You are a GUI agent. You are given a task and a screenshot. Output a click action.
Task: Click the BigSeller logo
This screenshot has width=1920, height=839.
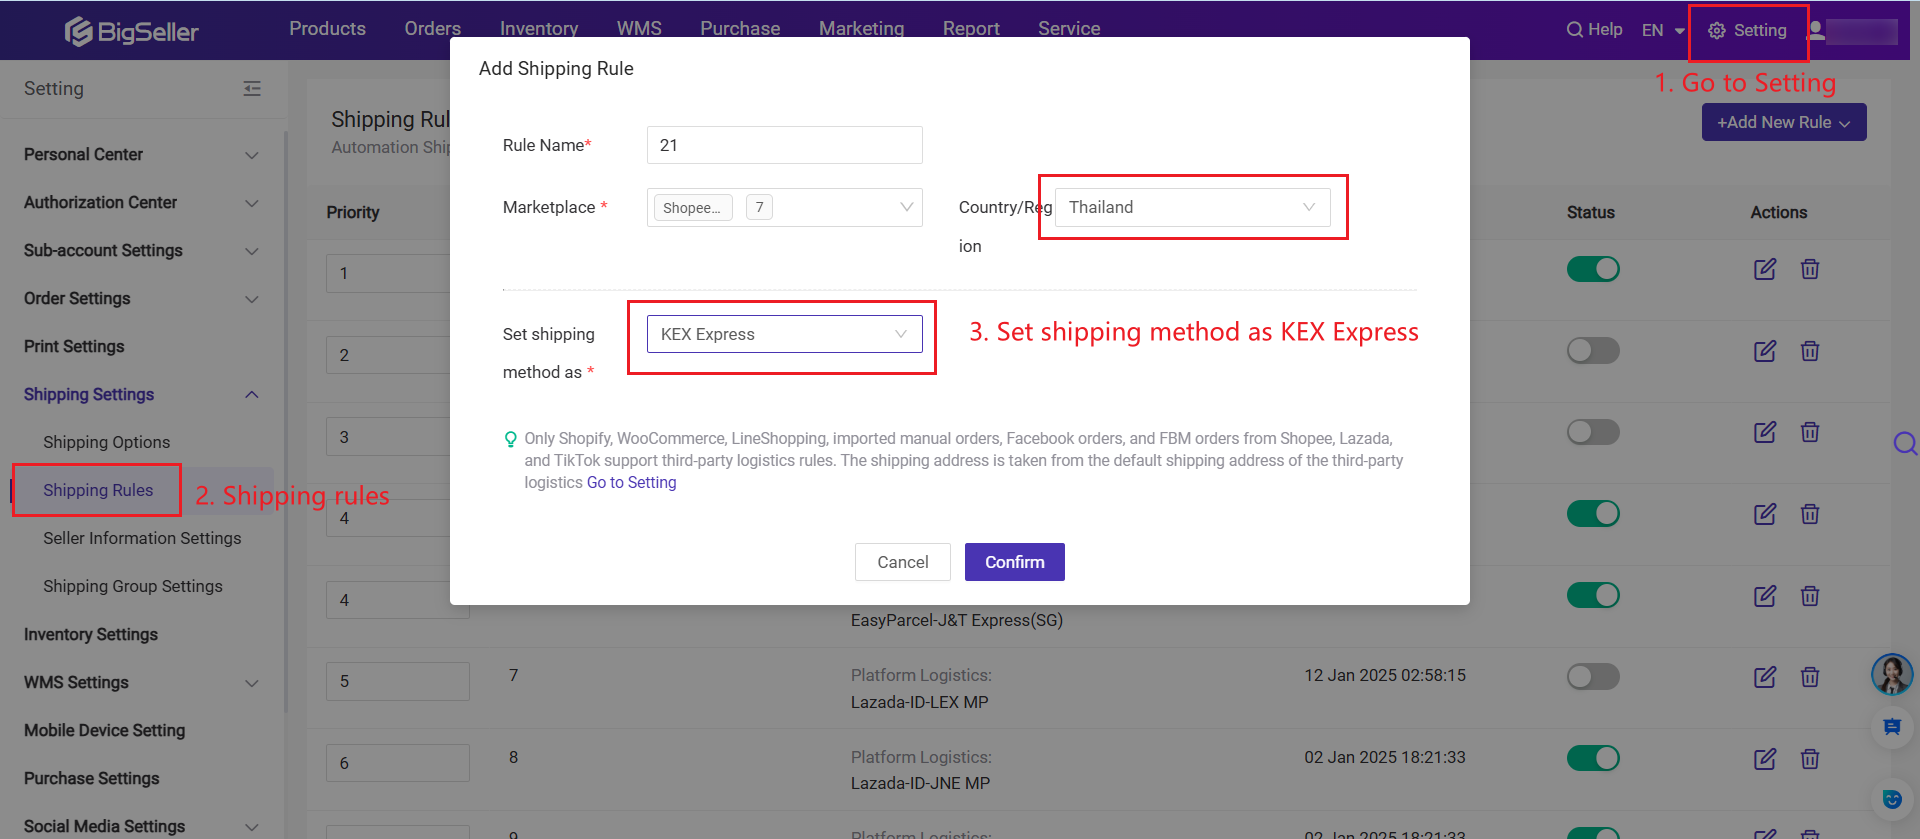[131, 32]
